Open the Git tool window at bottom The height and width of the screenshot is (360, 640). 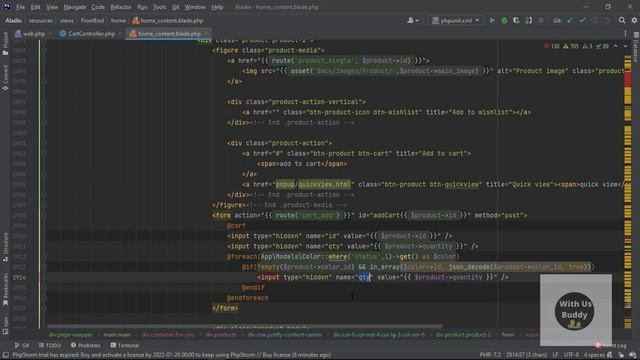click(22, 345)
